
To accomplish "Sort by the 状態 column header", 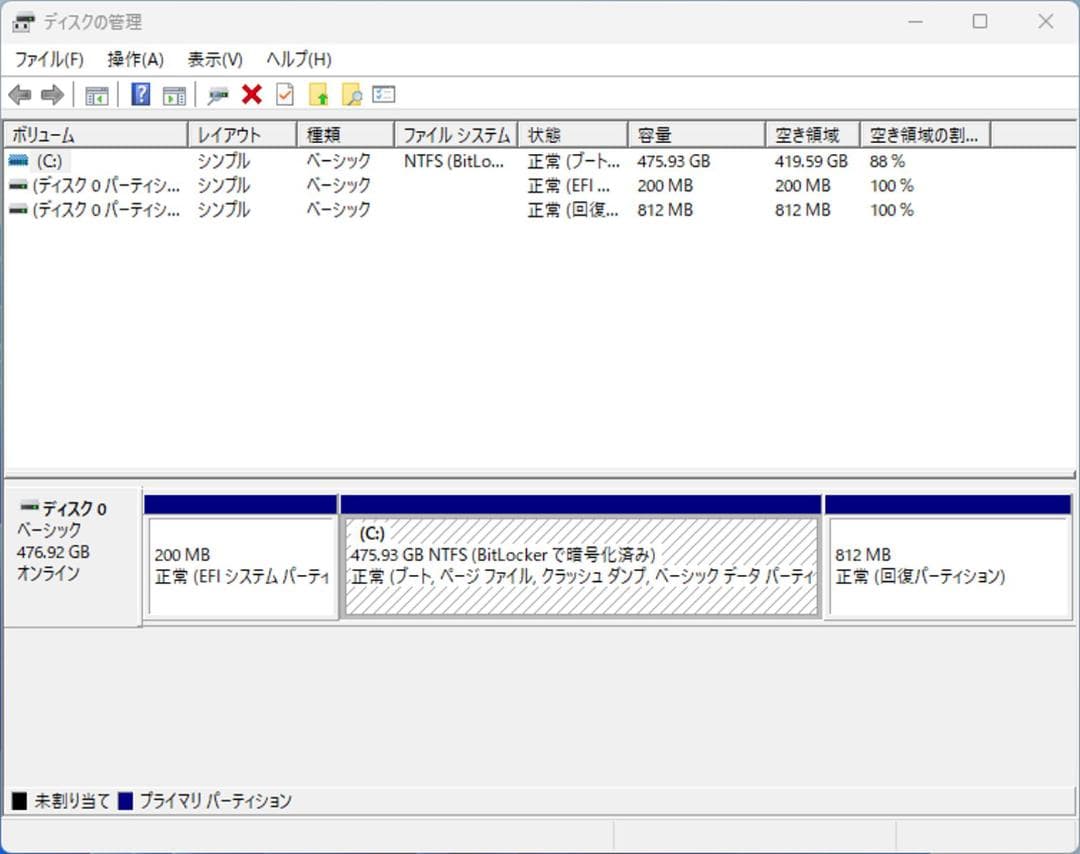I will [x=573, y=134].
